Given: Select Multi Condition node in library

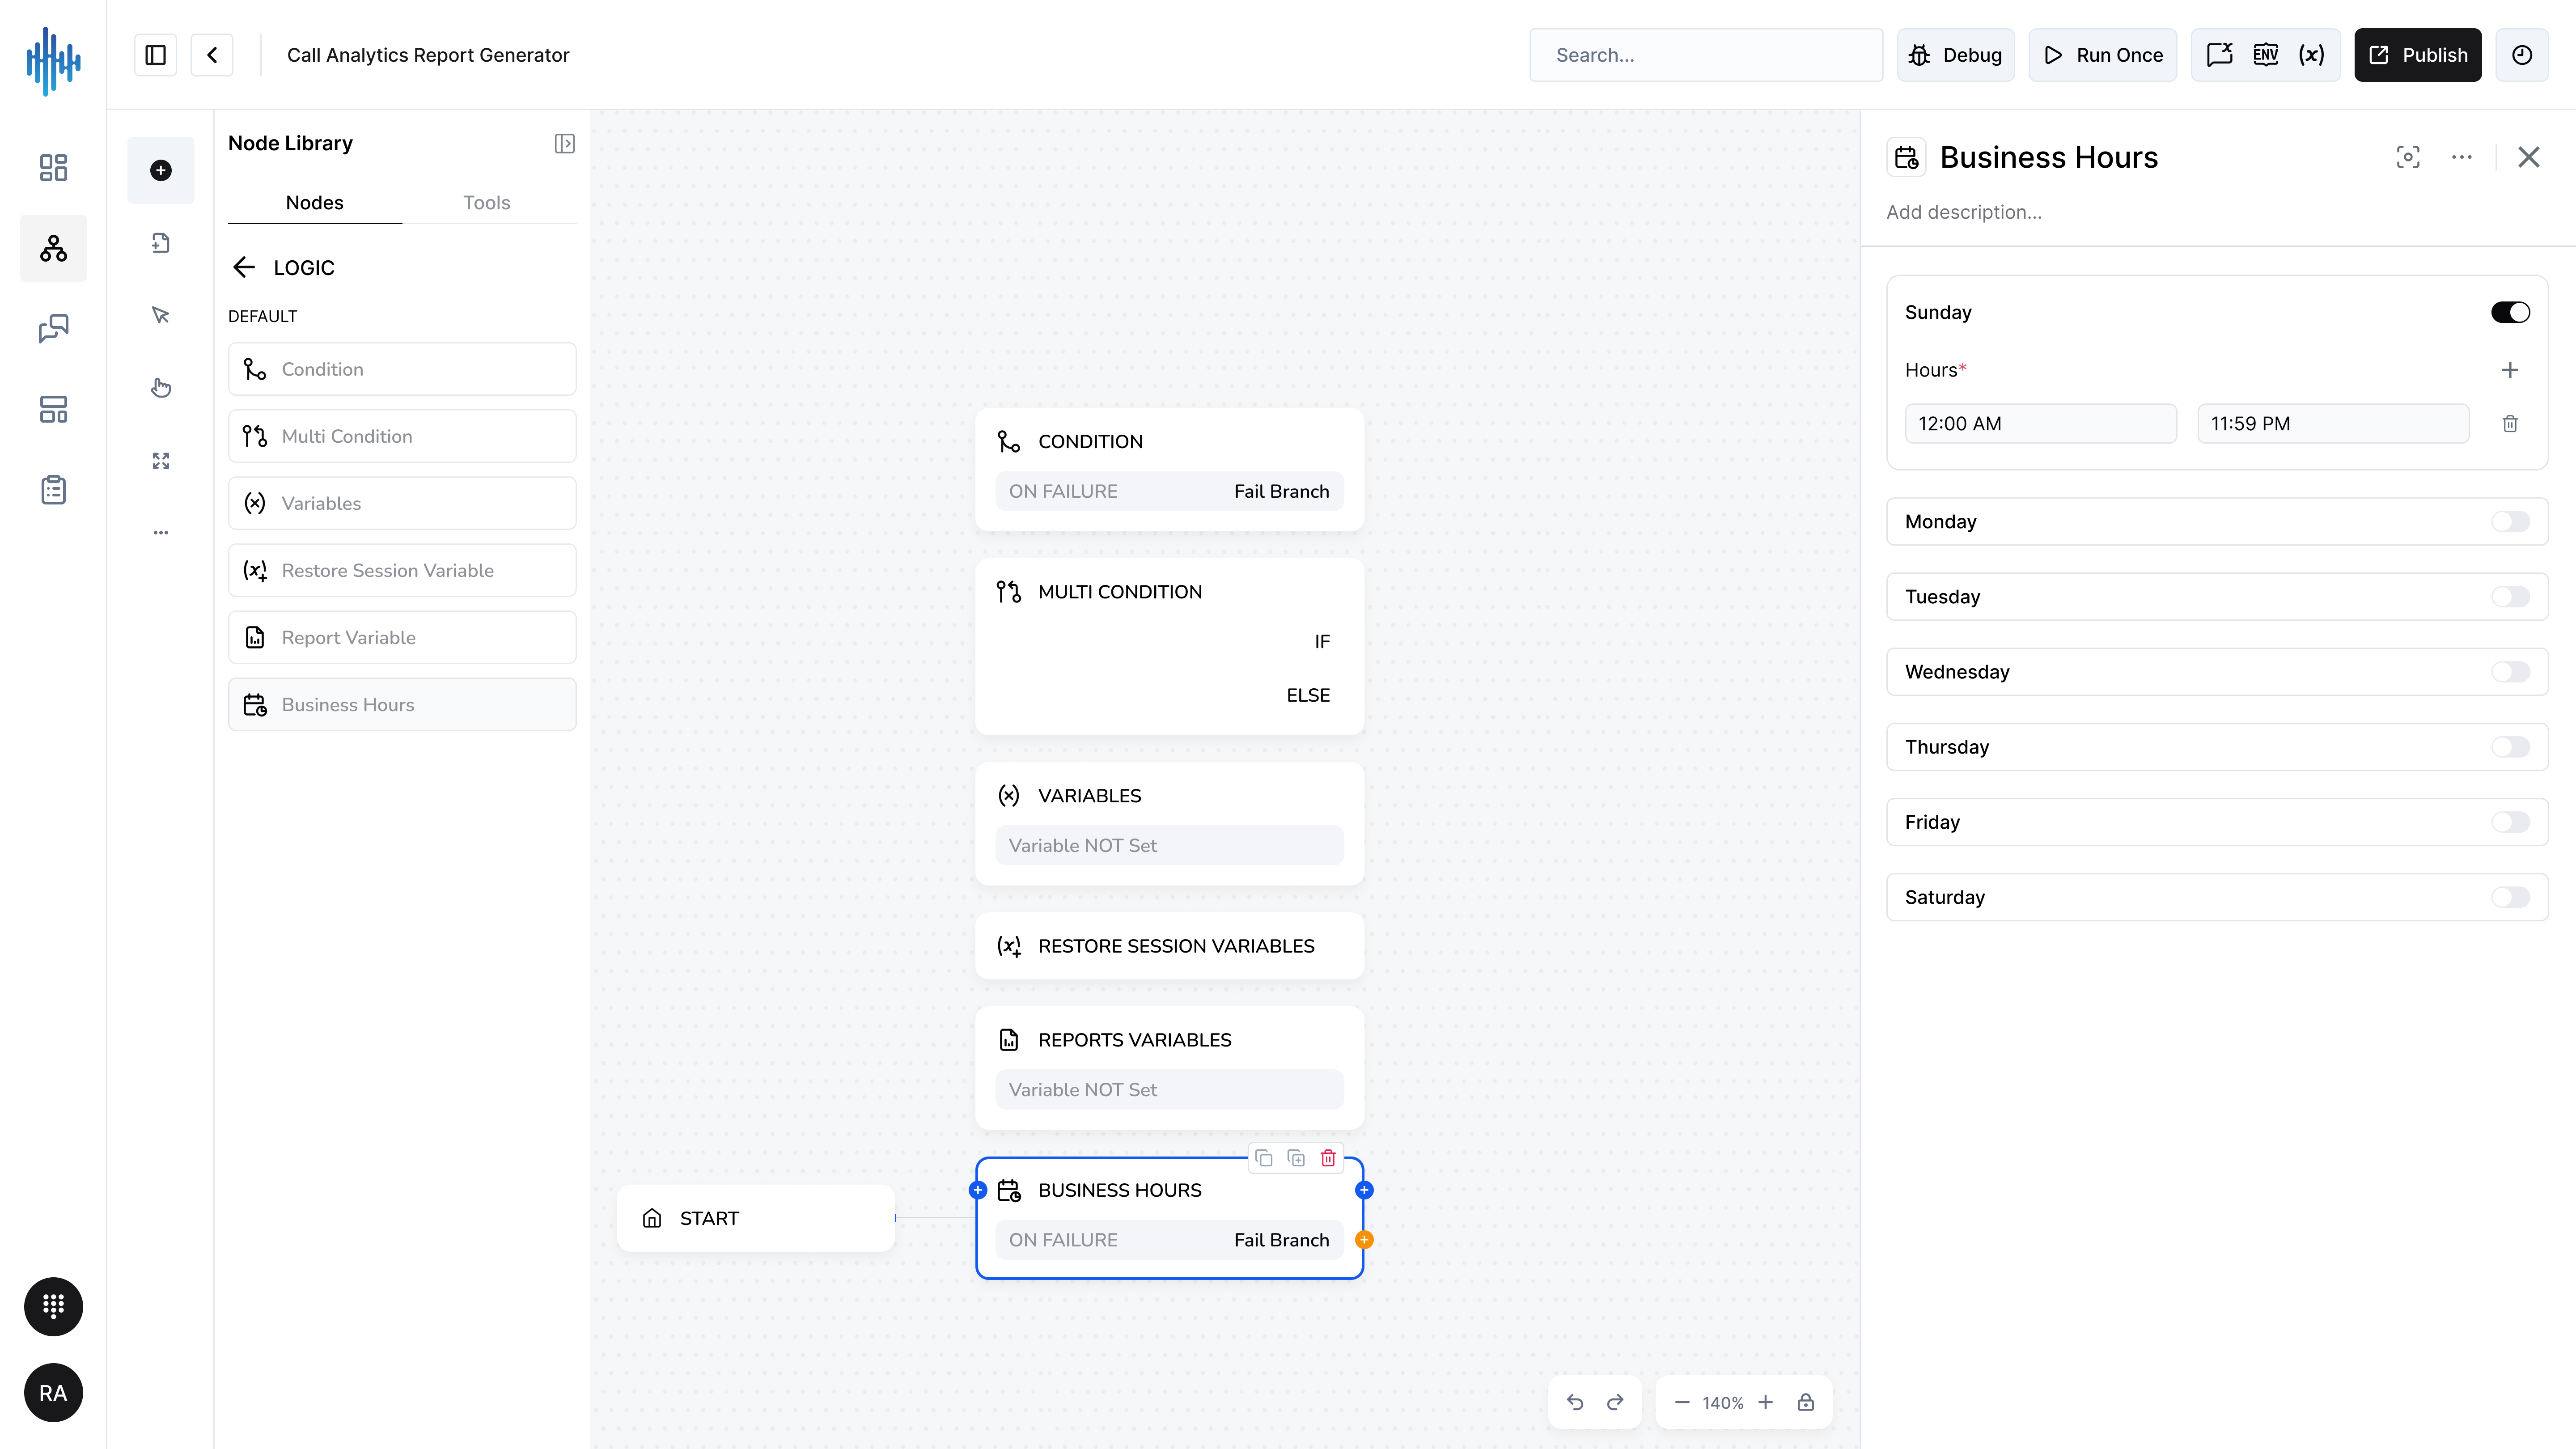Looking at the screenshot, I should 402,436.
